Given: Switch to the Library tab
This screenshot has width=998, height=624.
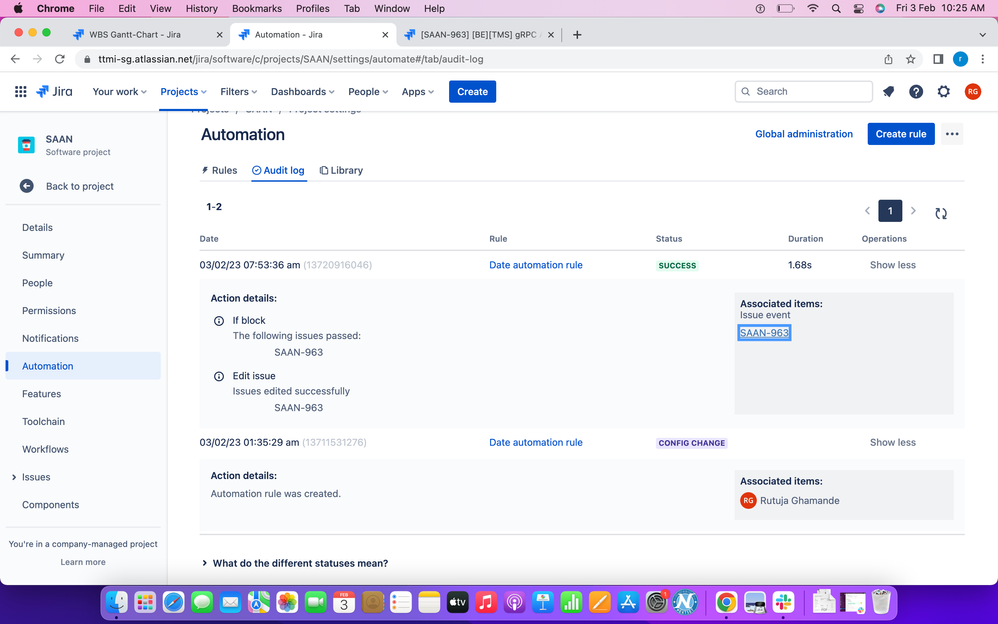Looking at the screenshot, I should (341, 171).
